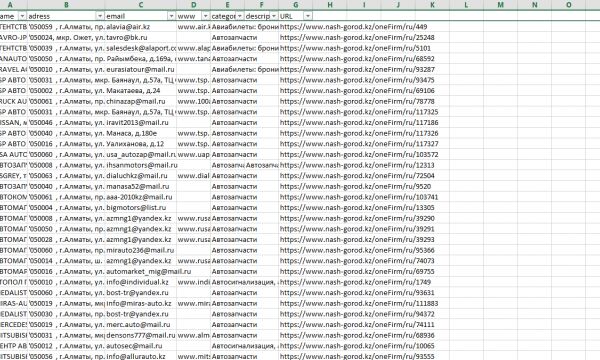
Task: Select the address cell with мкр. Ожет
Action: (x=66, y=37)
